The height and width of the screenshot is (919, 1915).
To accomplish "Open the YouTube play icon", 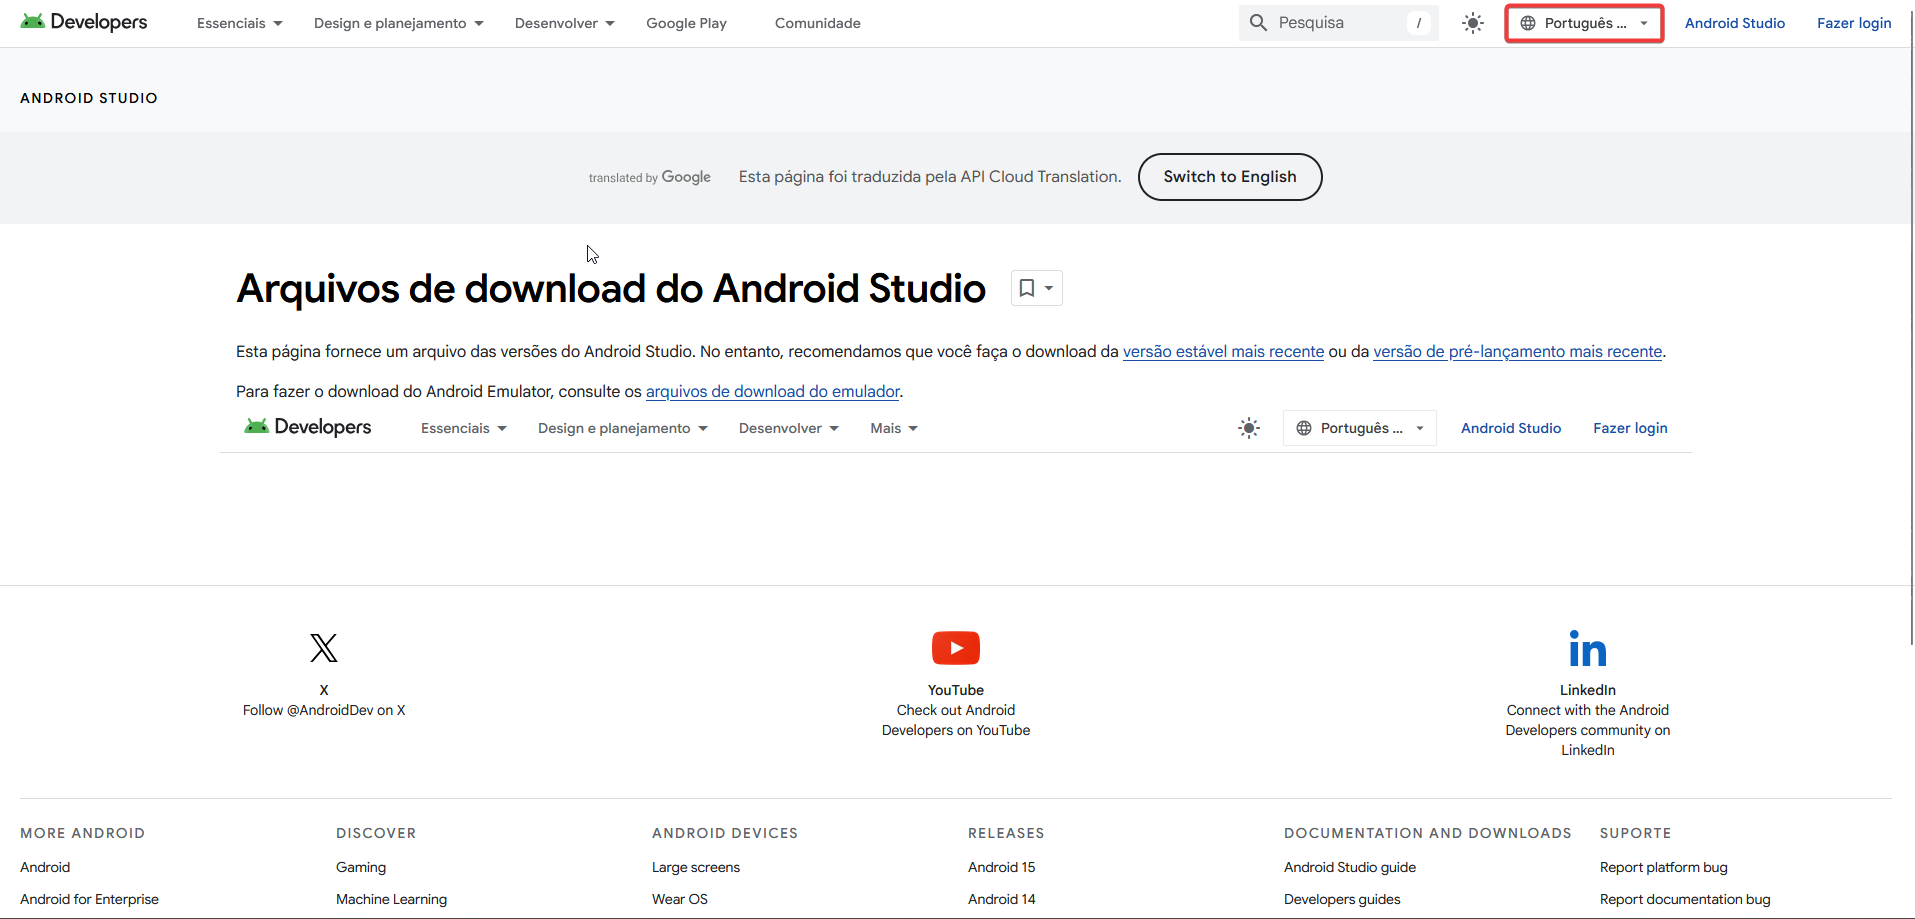I will pos(956,648).
